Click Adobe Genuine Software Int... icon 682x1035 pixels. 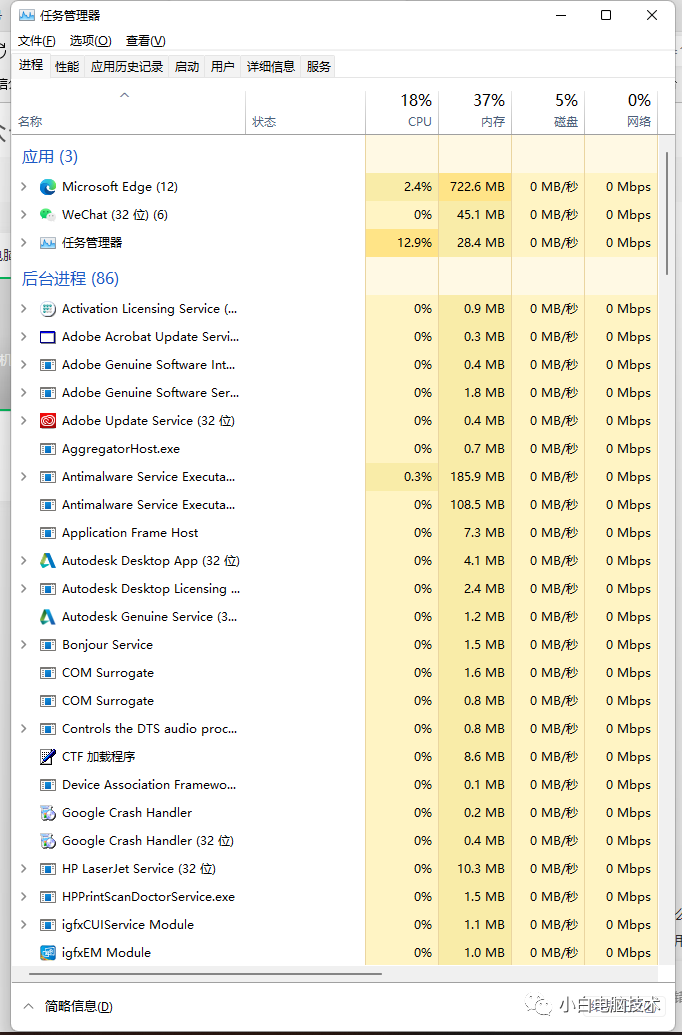[x=48, y=364]
